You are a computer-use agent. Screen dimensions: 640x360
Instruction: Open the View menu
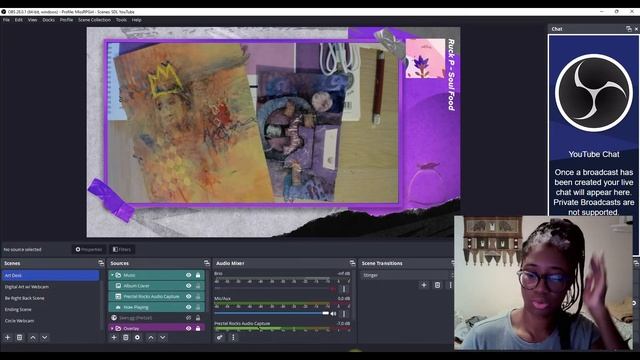(x=33, y=20)
